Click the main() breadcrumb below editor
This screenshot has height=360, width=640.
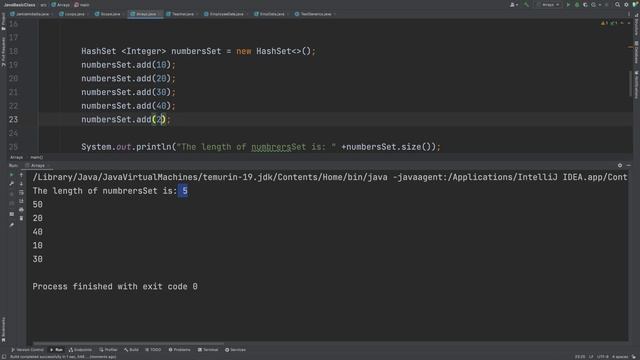pos(36,157)
